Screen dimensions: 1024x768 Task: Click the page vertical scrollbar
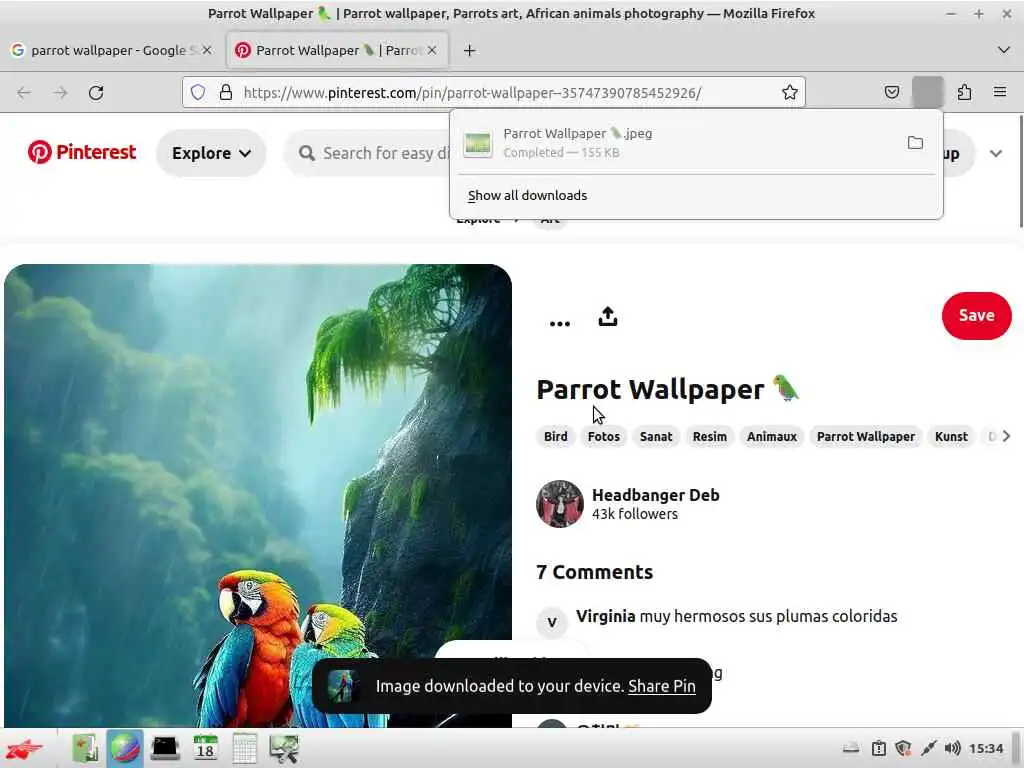[1020, 171]
